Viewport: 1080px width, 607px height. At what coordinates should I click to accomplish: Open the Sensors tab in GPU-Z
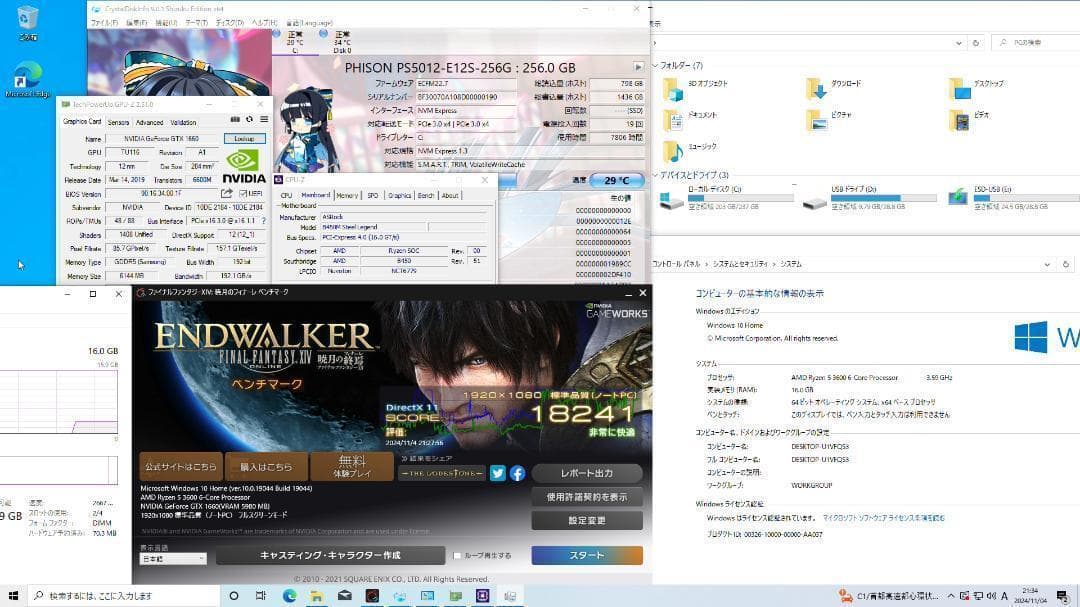118,122
